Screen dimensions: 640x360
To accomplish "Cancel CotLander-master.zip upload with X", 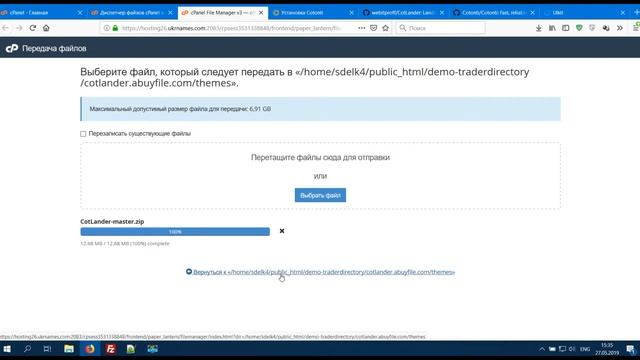I will click(x=282, y=231).
